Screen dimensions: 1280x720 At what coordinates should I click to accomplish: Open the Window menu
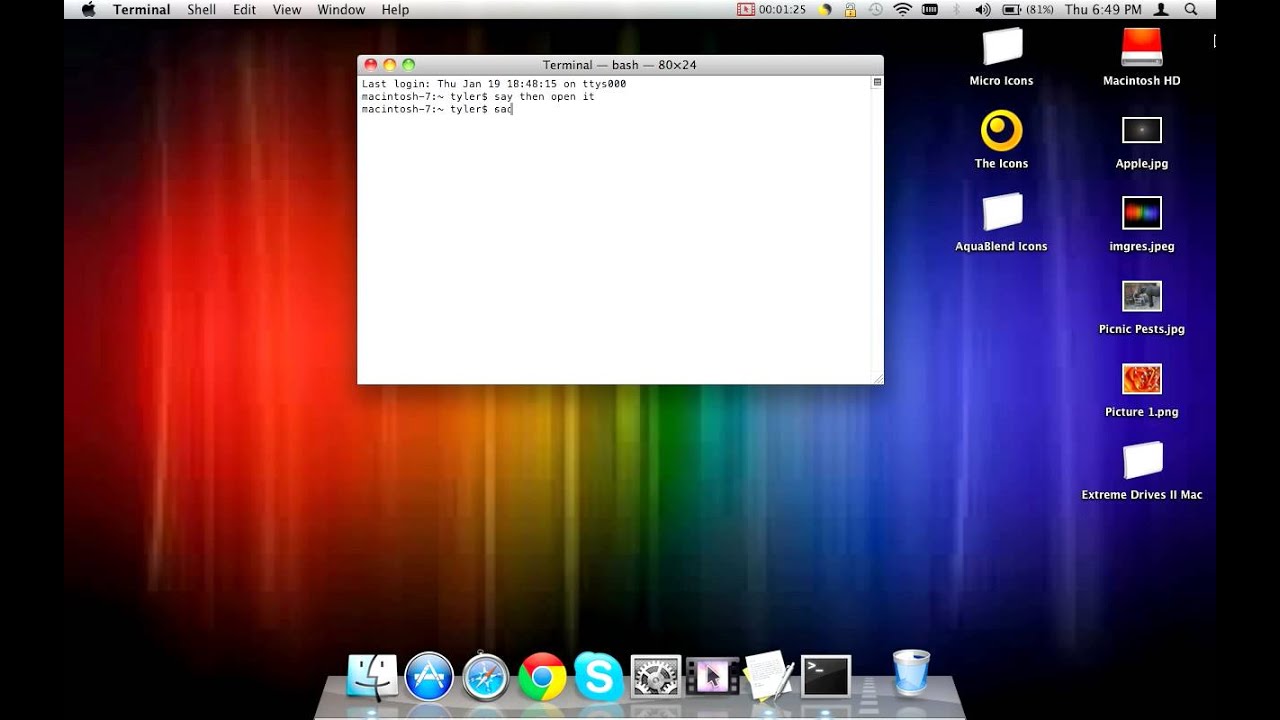click(x=341, y=9)
